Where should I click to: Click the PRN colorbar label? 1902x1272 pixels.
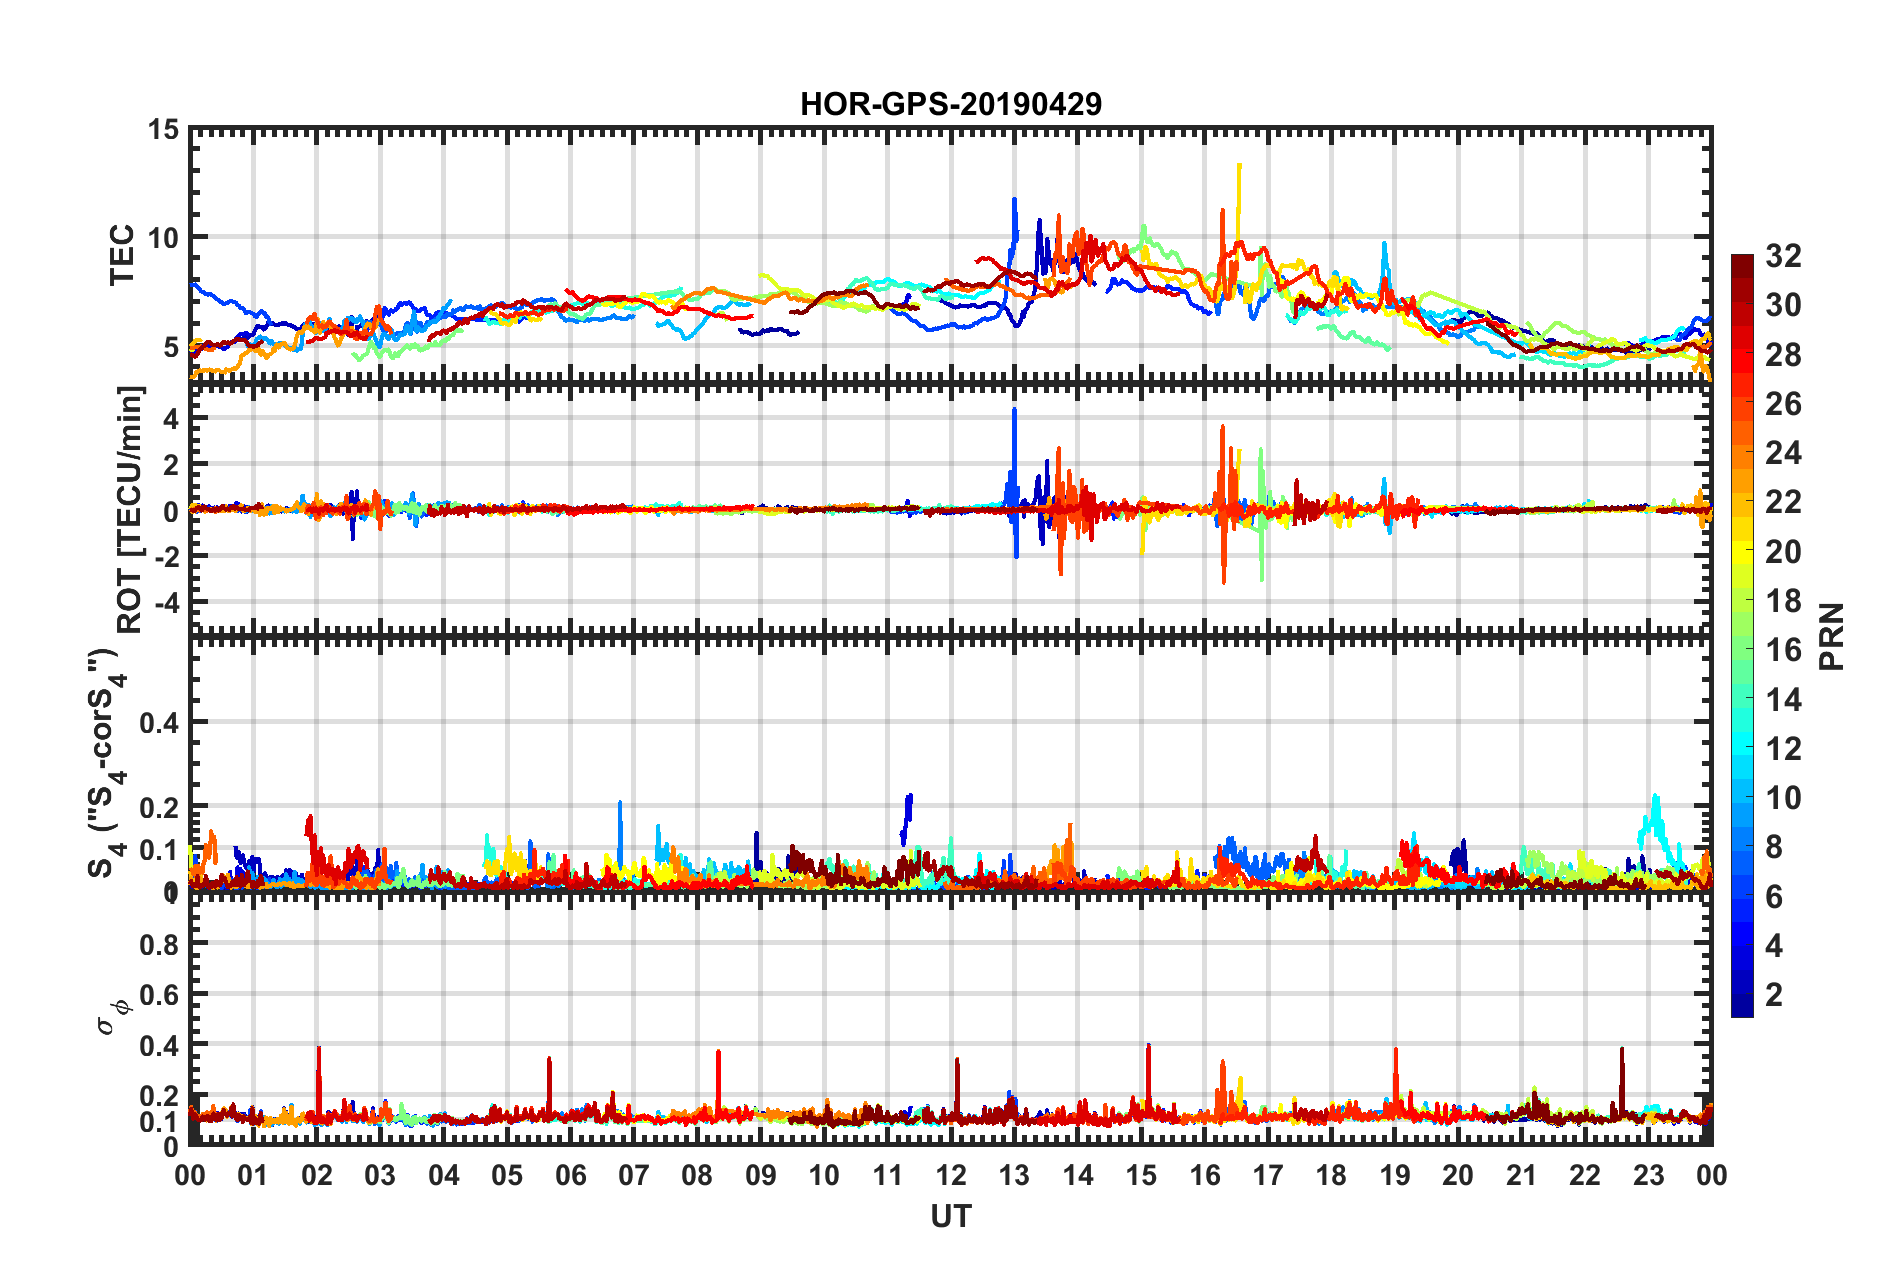pyautogui.click(x=1831, y=636)
